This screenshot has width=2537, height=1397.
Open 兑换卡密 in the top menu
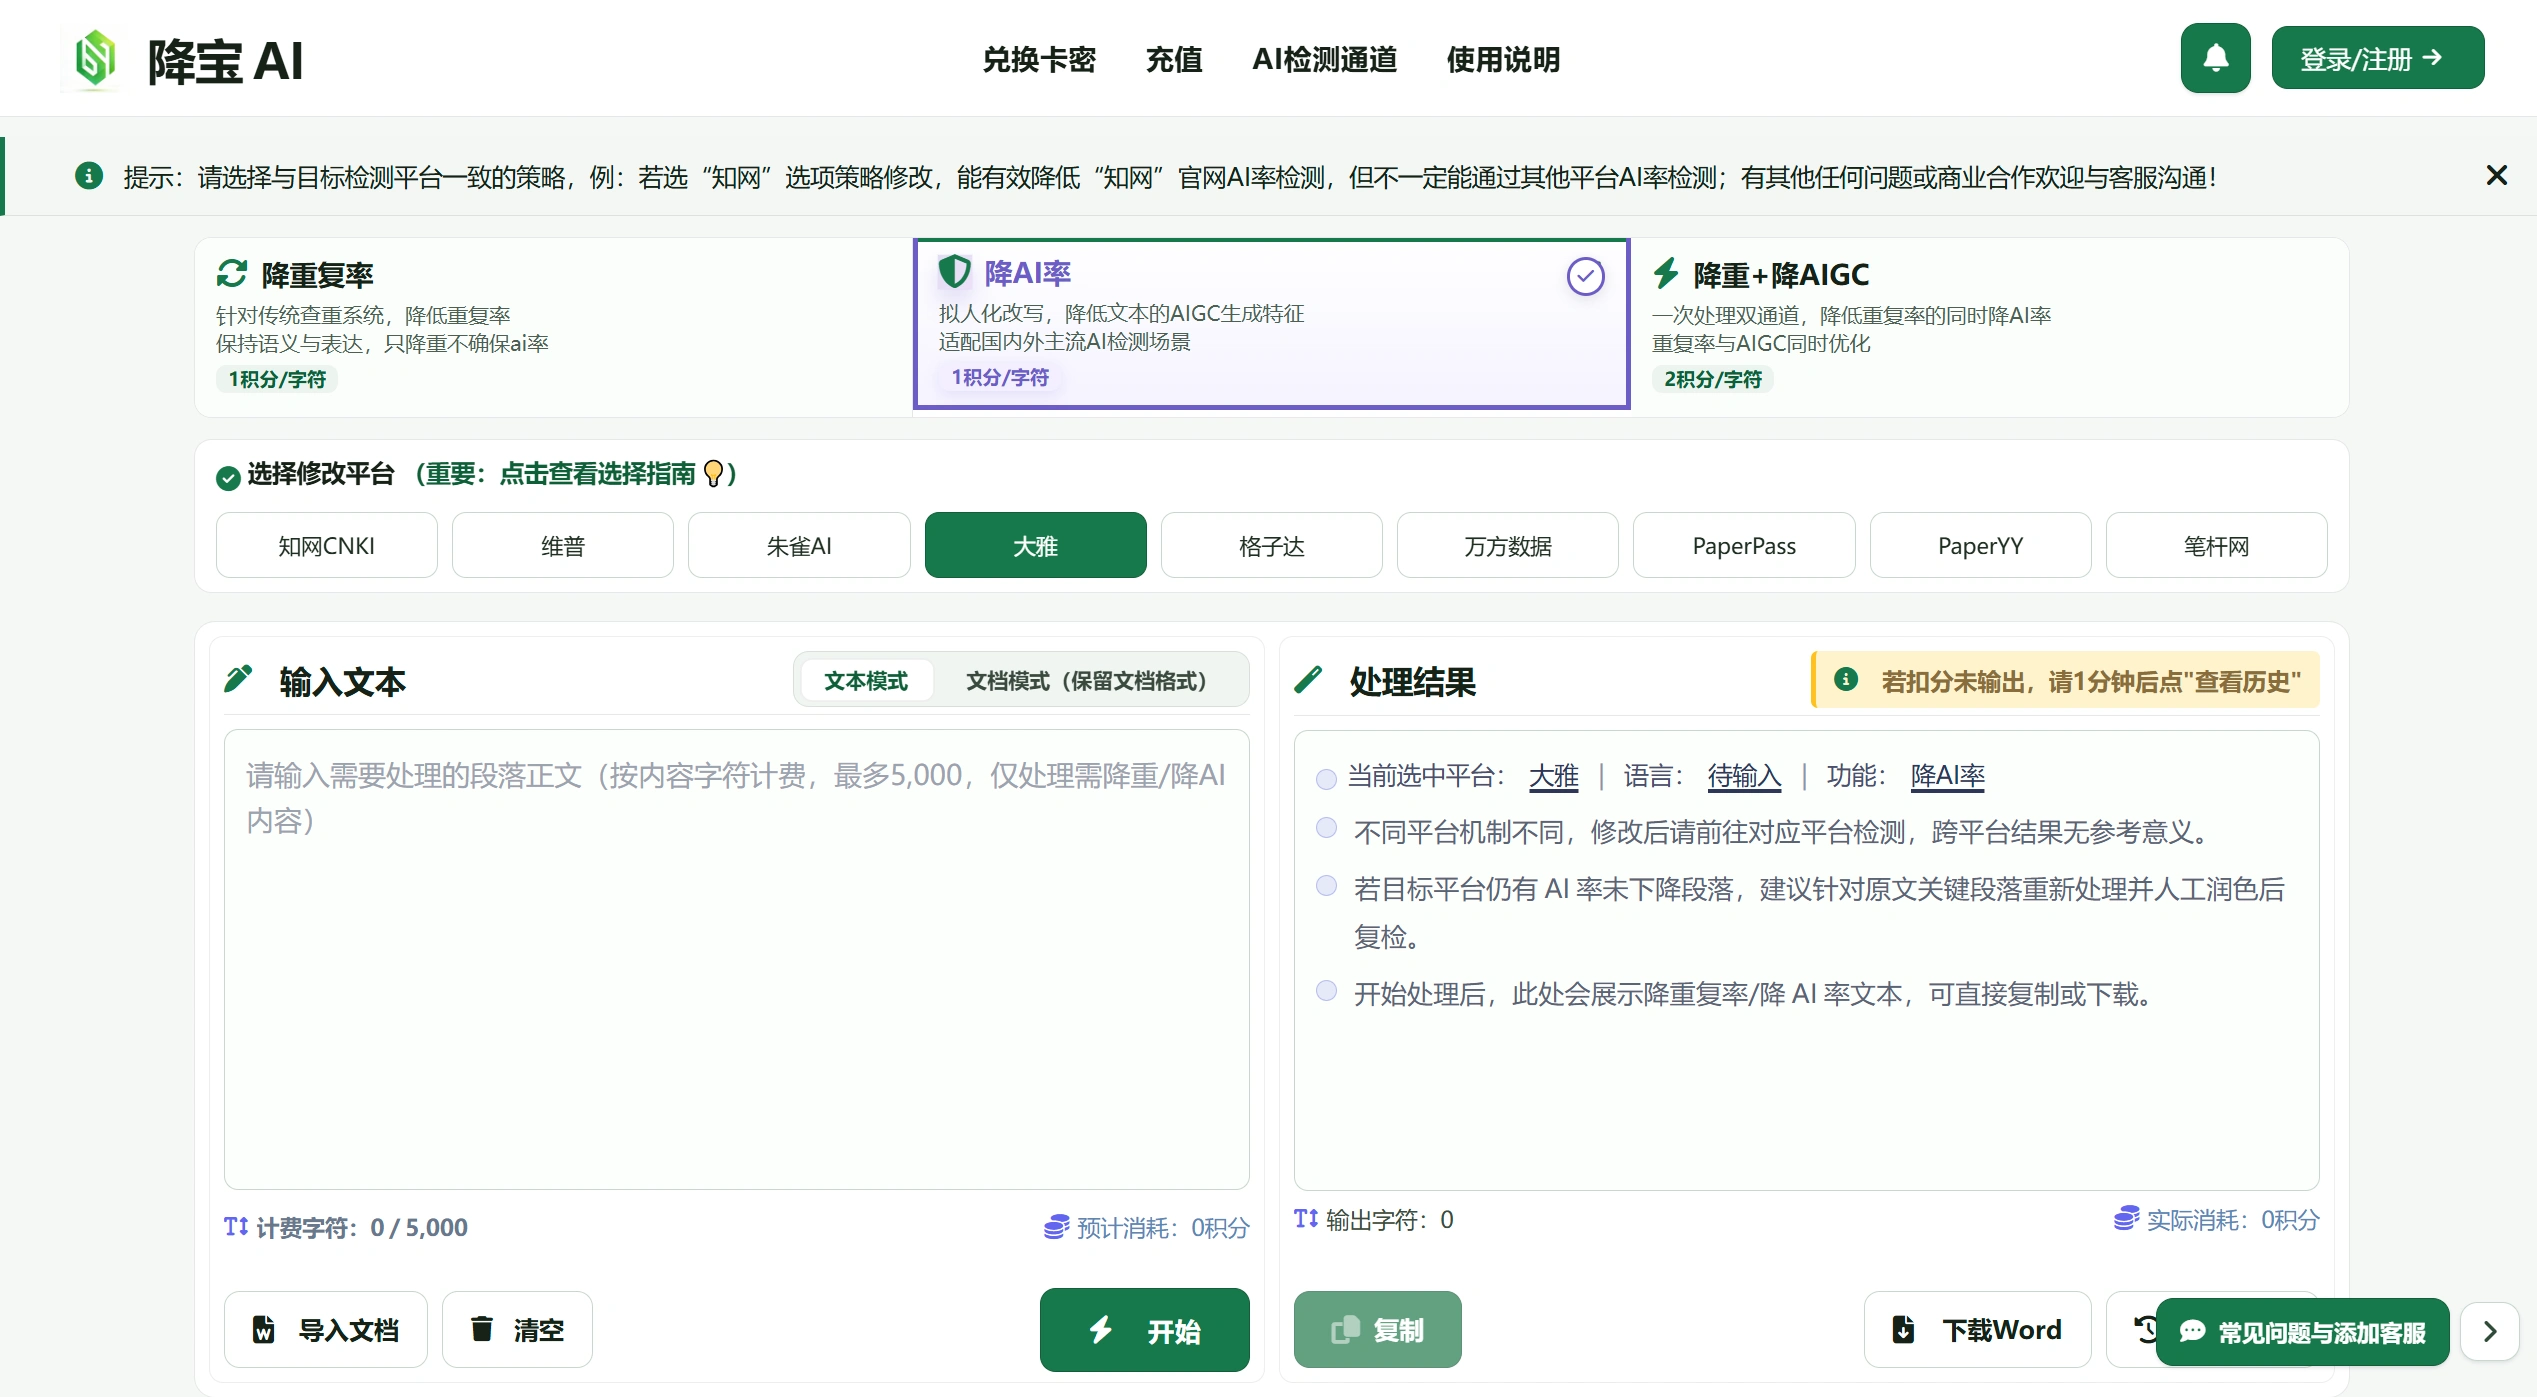click(x=1039, y=60)
